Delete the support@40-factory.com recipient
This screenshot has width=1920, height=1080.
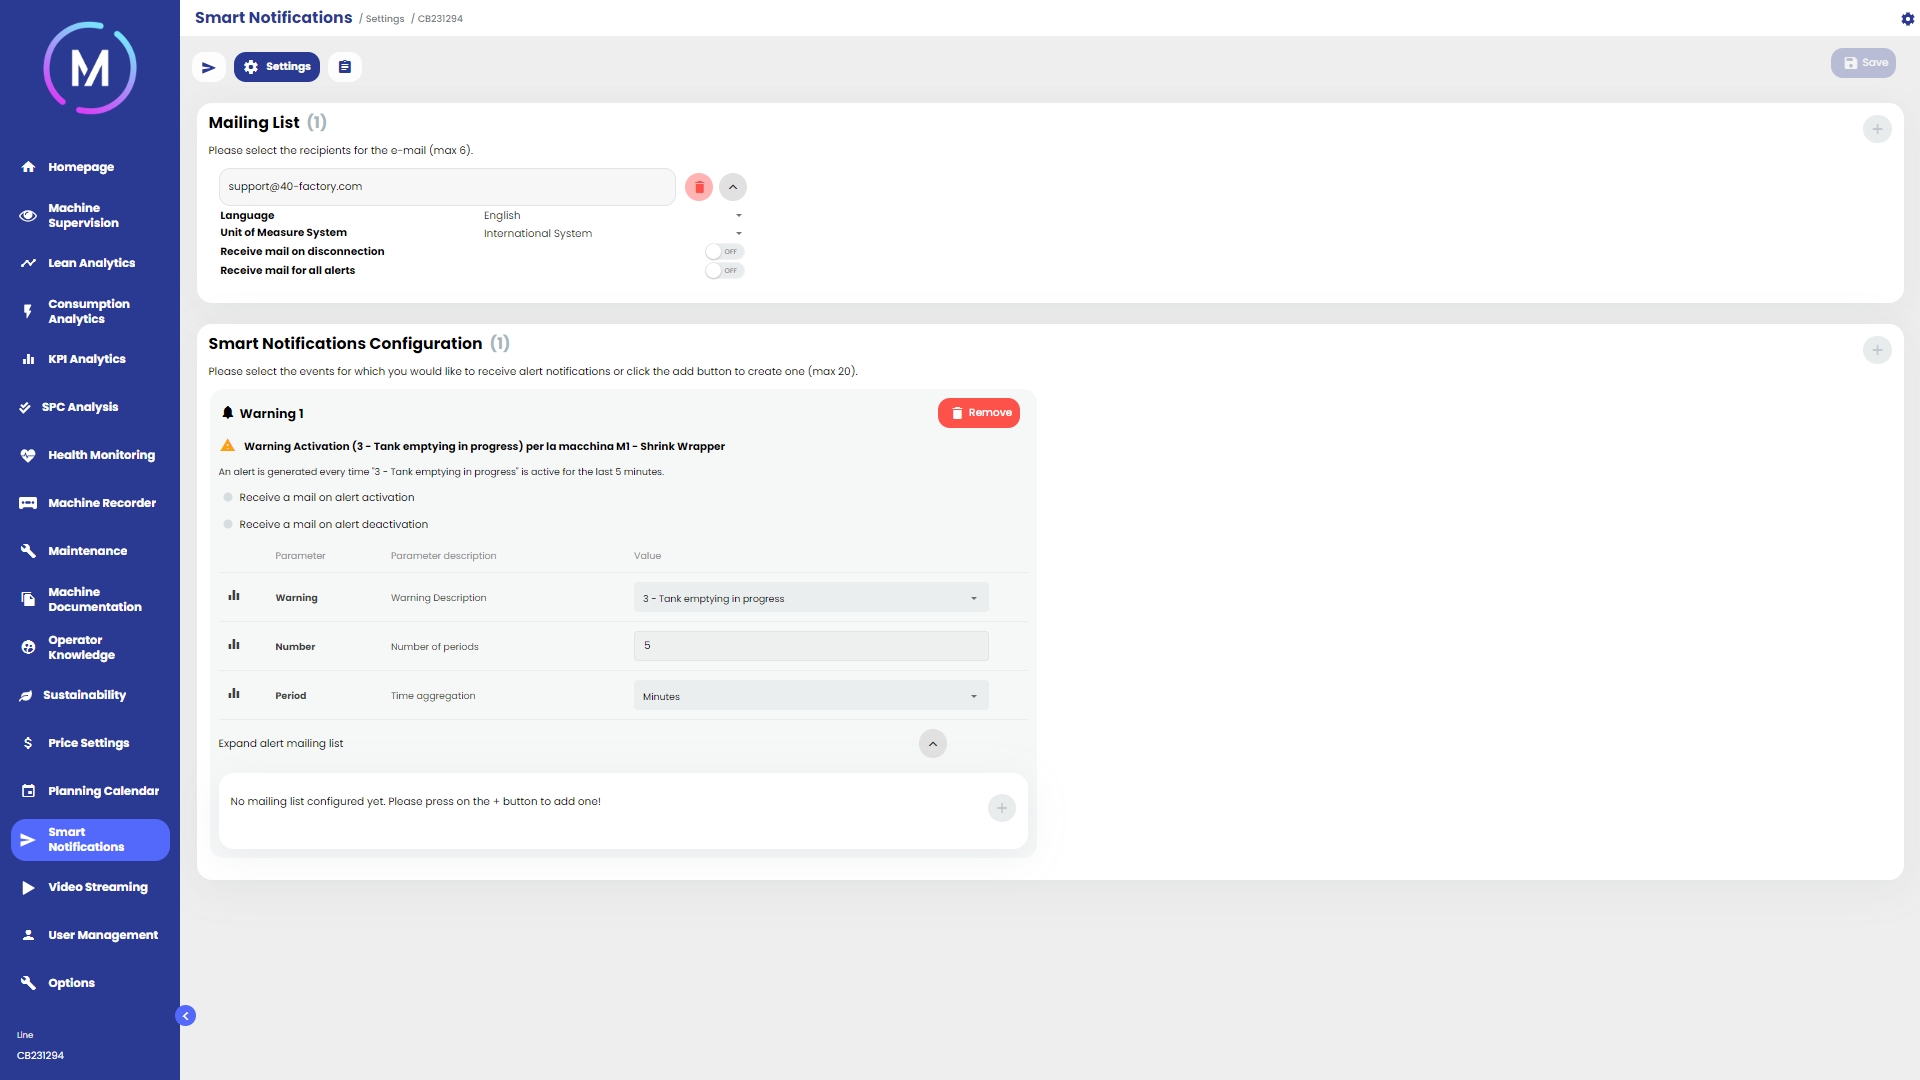(x=699, y=187)
